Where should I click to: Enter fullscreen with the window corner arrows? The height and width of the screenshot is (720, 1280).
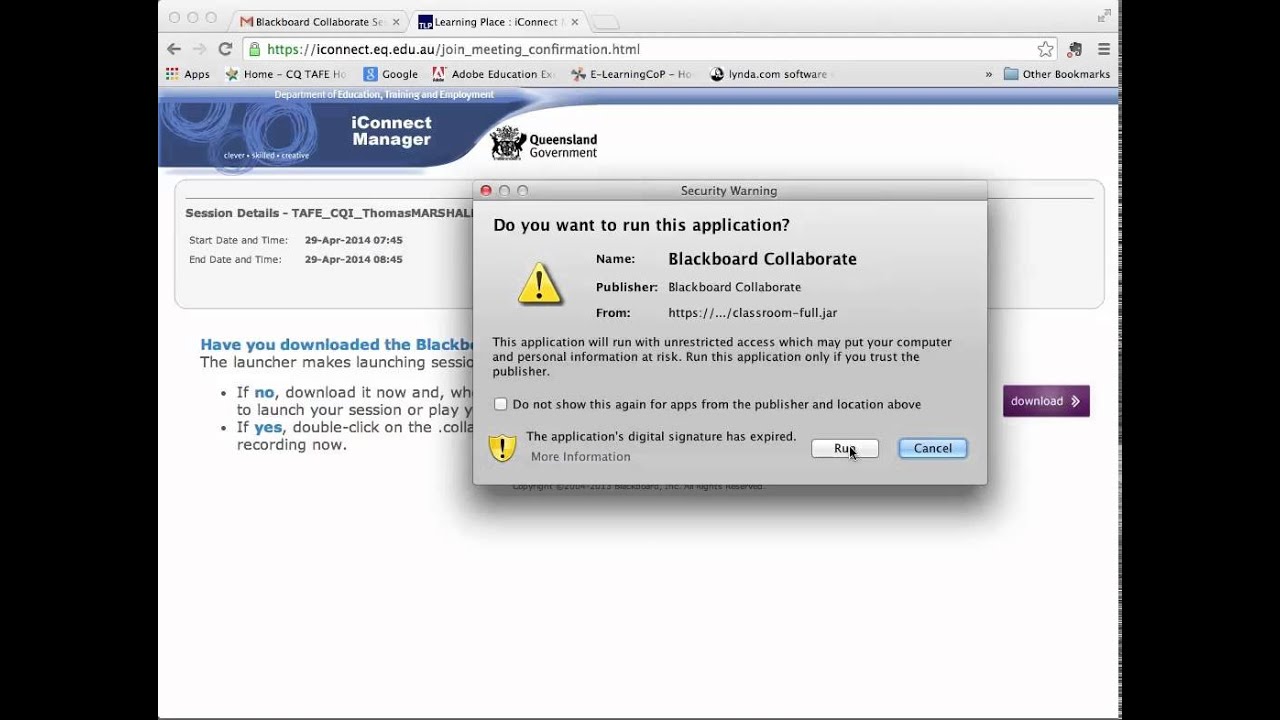(x=1104, y=16)
